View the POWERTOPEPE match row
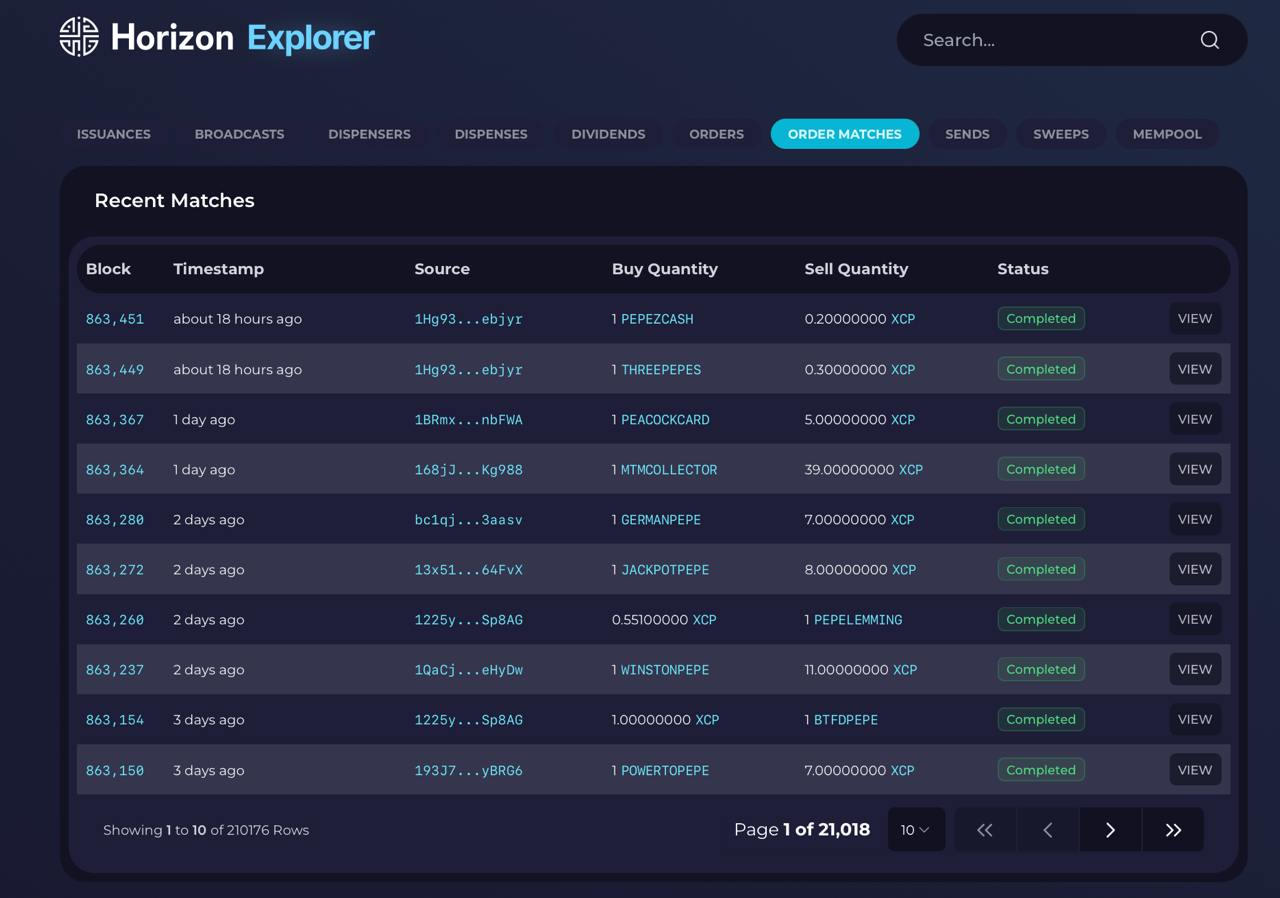 coord(1195,770)
